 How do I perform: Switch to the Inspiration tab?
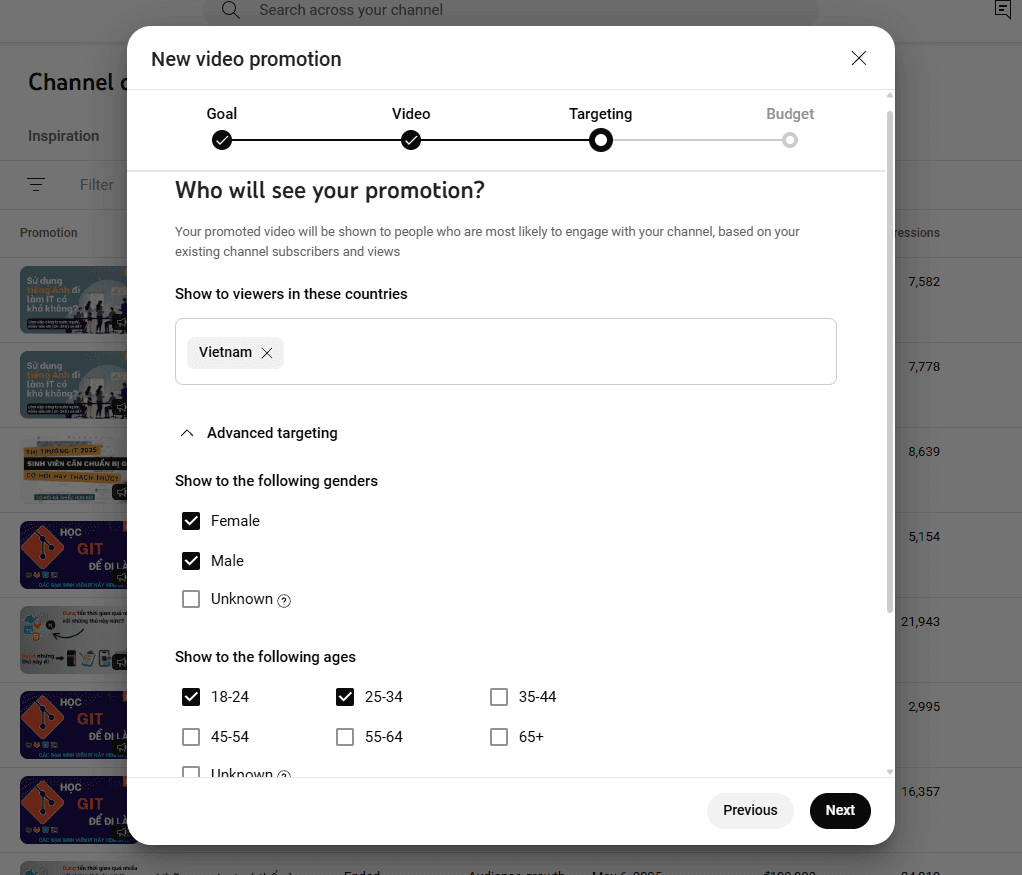pyautogui.click(x=63, y=135)
